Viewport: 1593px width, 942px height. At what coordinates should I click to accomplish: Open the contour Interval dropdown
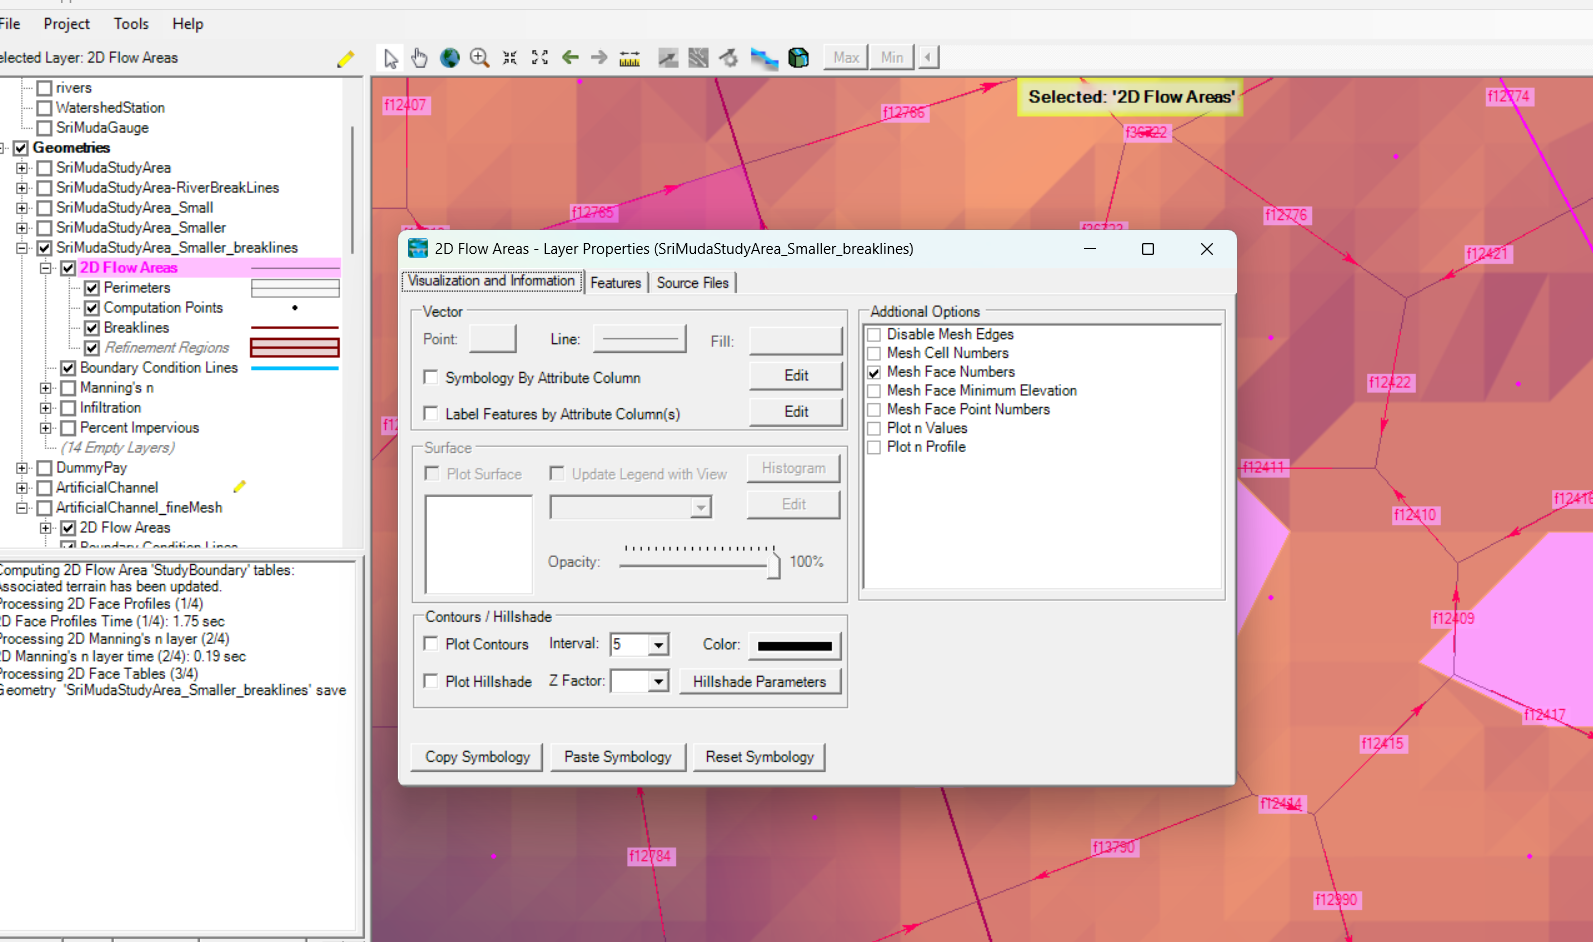658,645
